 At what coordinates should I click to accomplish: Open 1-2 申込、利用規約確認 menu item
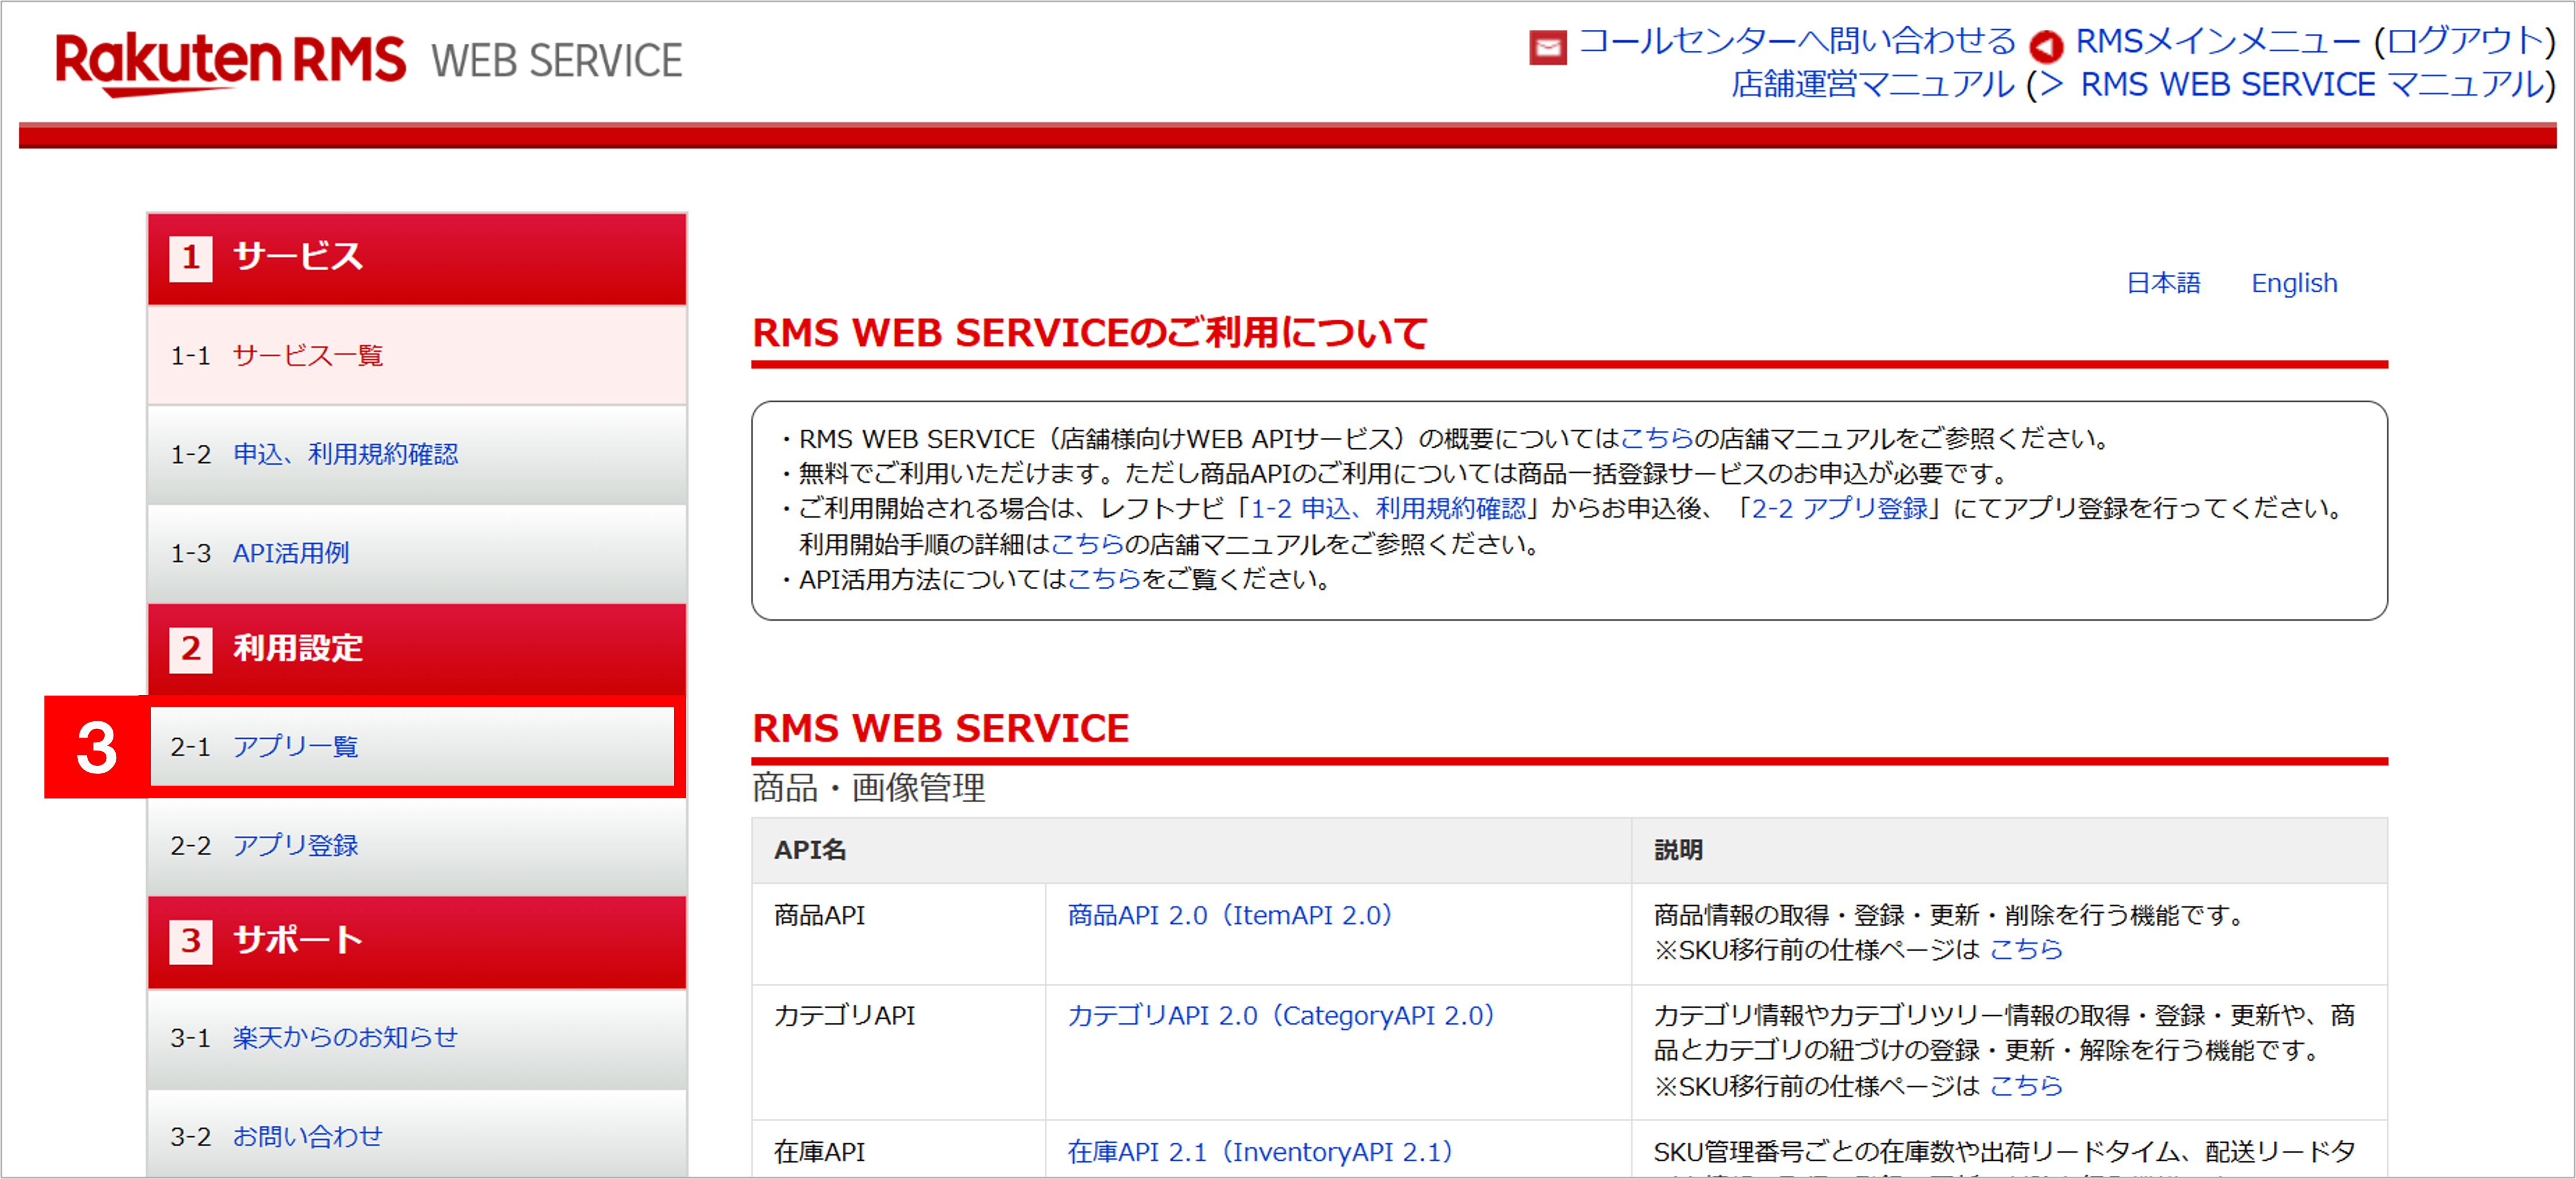click(345, 454)
